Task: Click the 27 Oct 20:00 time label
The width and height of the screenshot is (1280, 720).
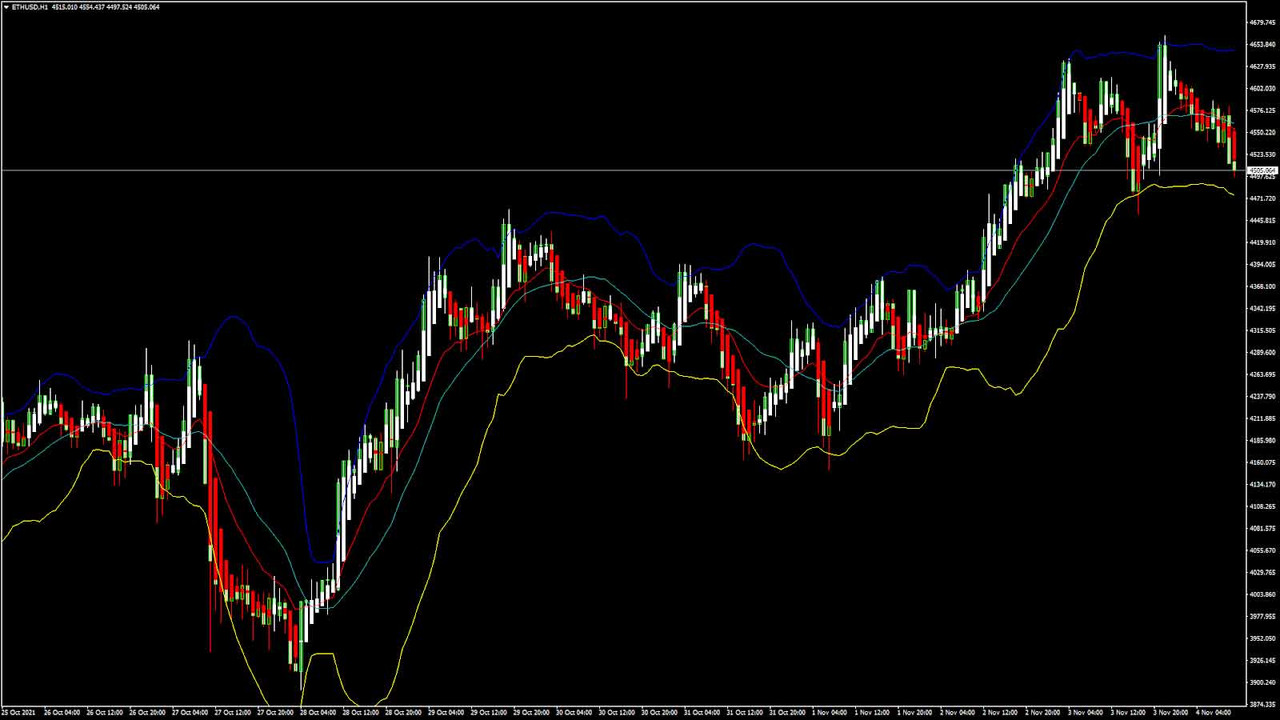Action: [x=274, y=713]
